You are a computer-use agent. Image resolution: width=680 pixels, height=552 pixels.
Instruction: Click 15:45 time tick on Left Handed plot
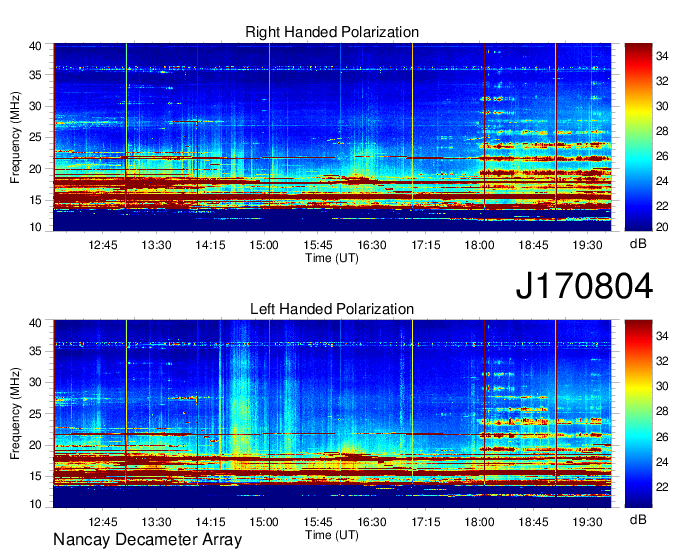(318, 522)
